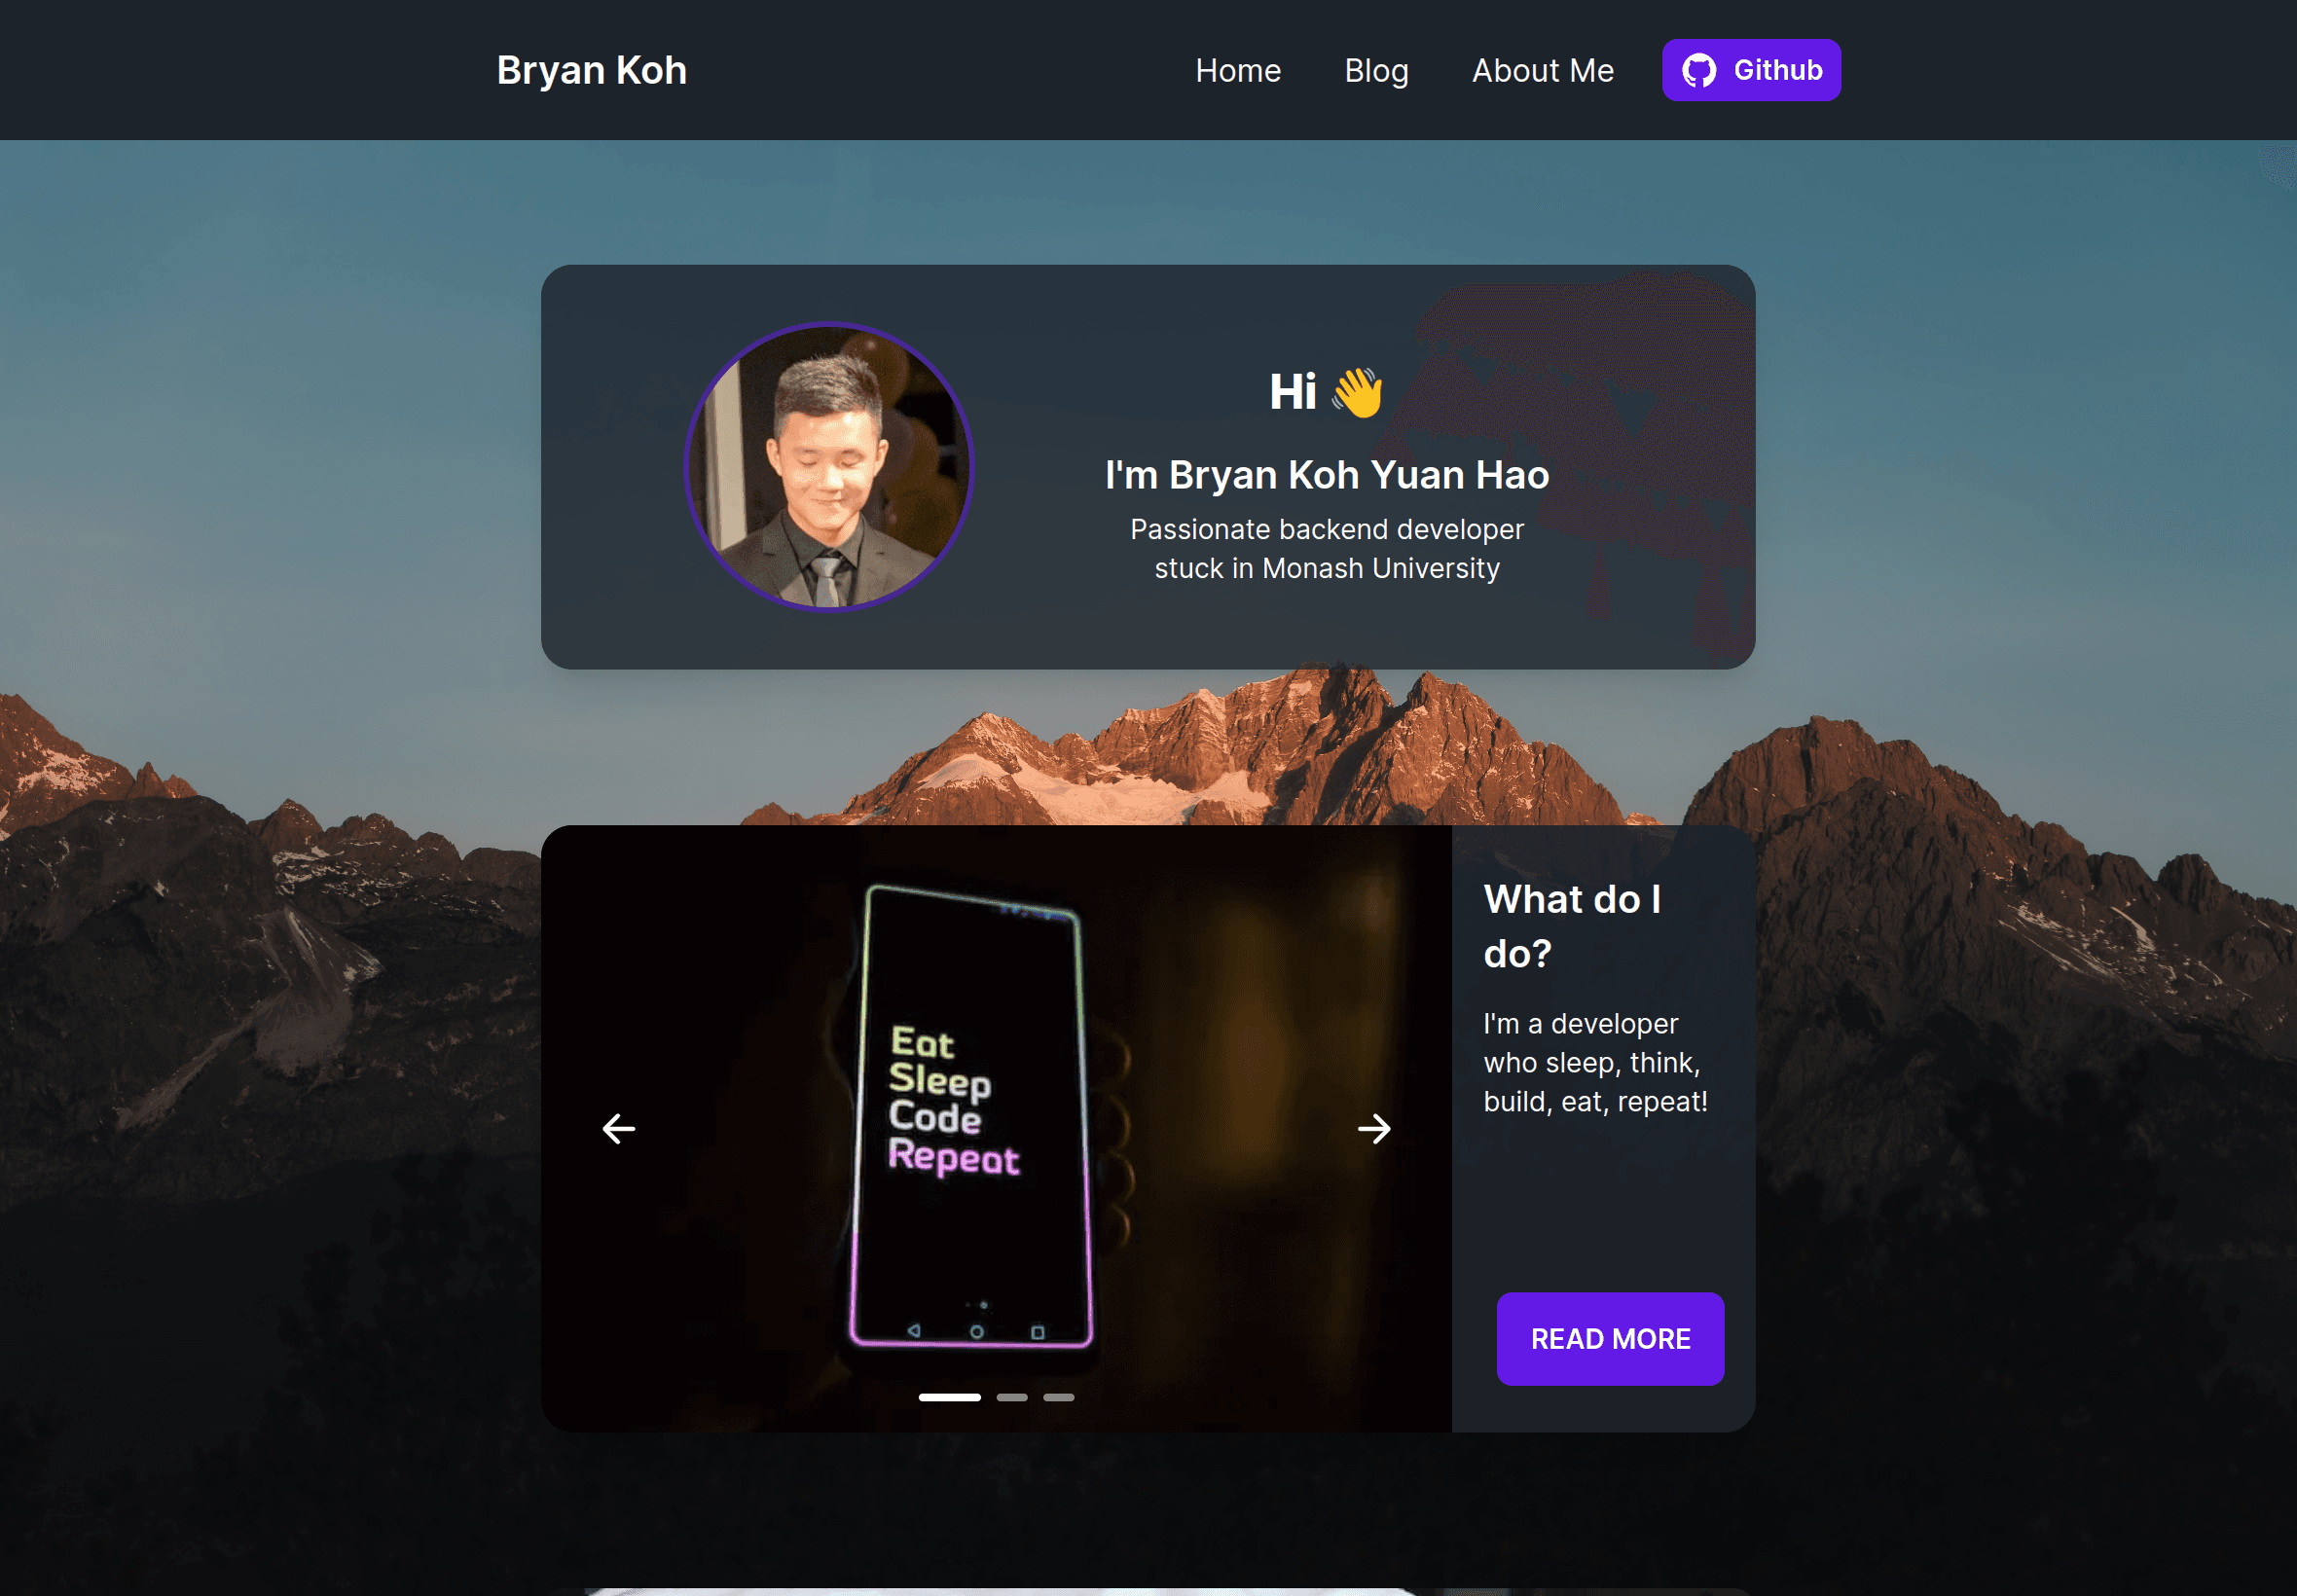Click the Github purple button
The height and width of the screenshot is (1596, 2297).
click(1749, 70)
